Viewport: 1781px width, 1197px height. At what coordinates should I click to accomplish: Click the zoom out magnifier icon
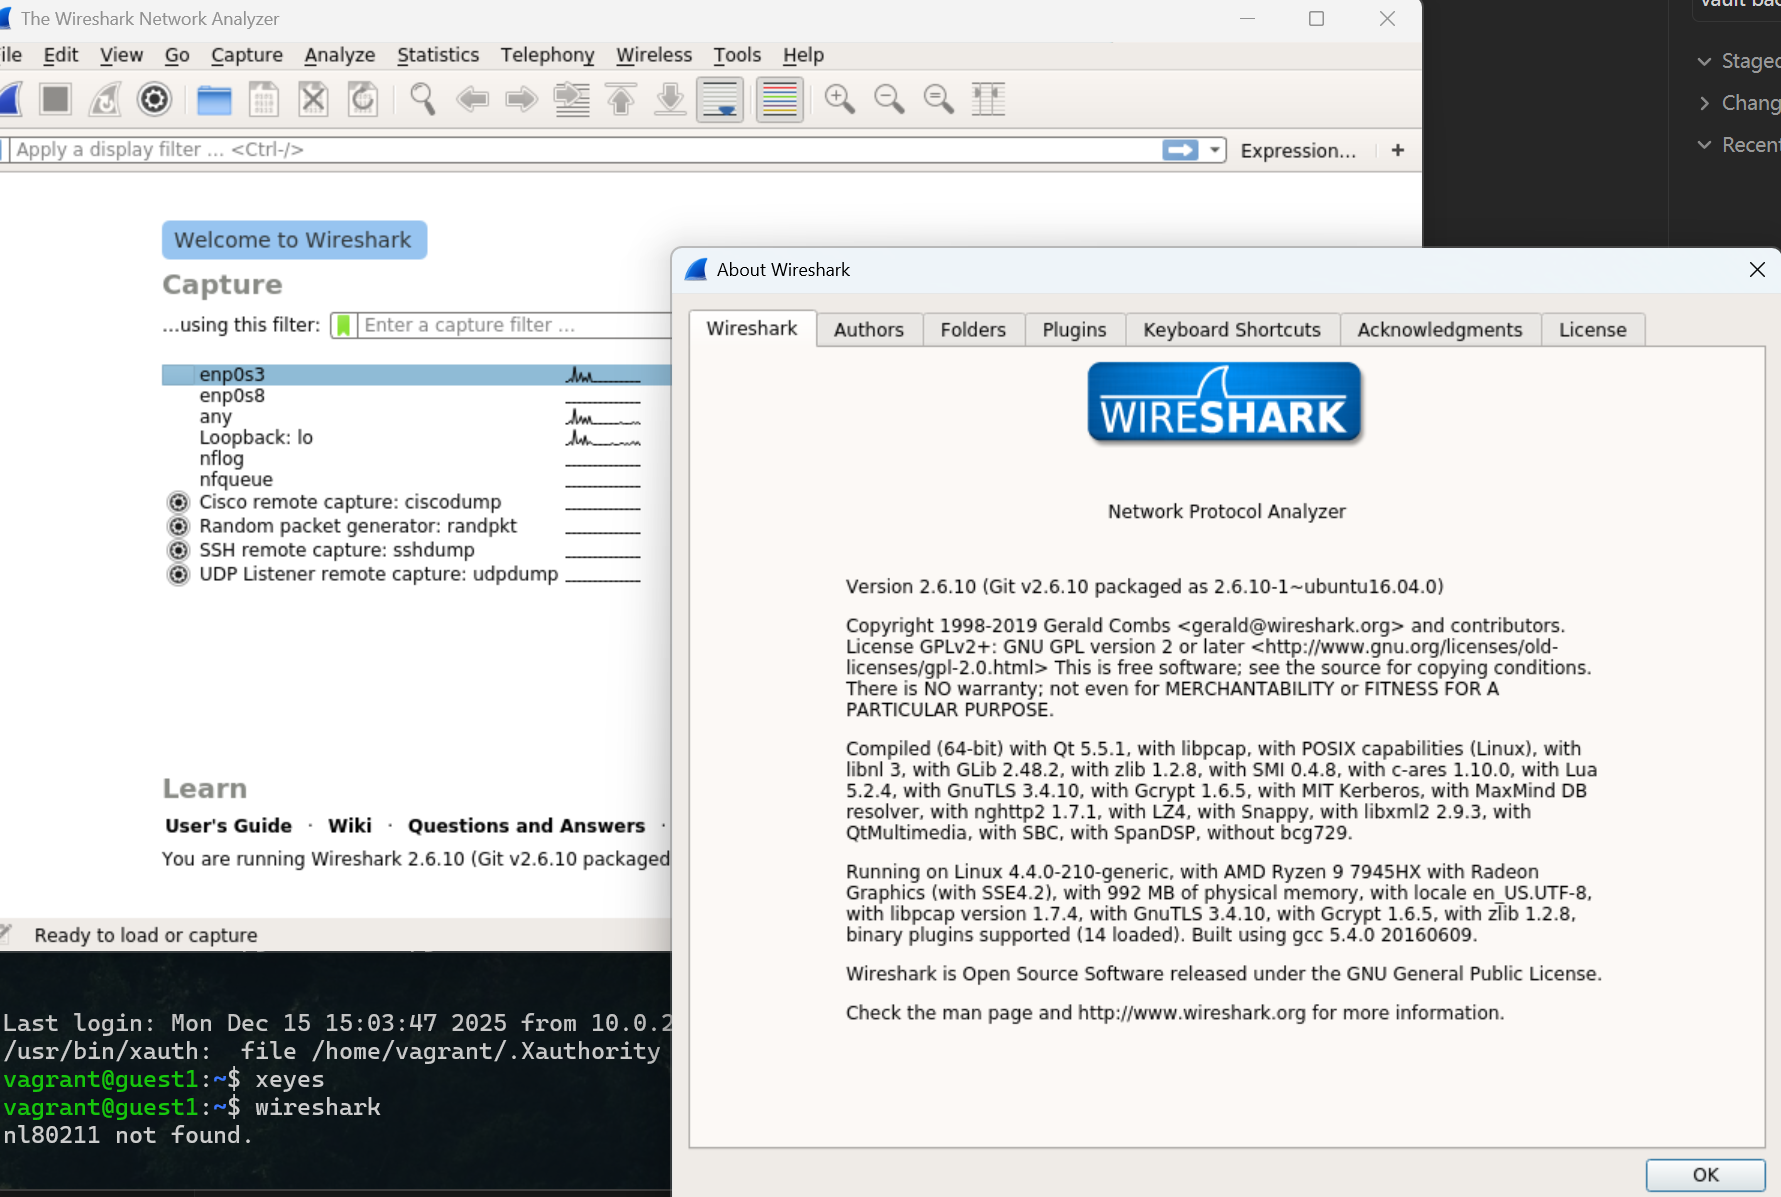pyautogui.click(x=888, y=99)
